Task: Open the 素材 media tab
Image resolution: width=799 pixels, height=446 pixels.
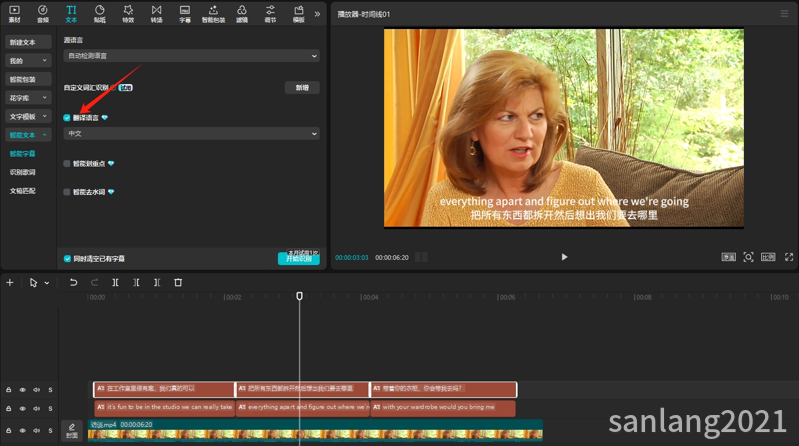Action: (14, 14)
